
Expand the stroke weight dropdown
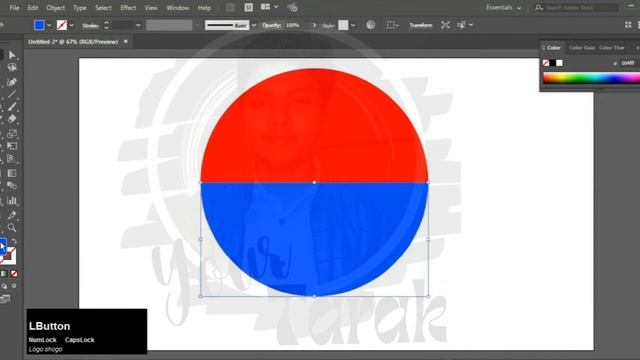[x=138, y=25]
